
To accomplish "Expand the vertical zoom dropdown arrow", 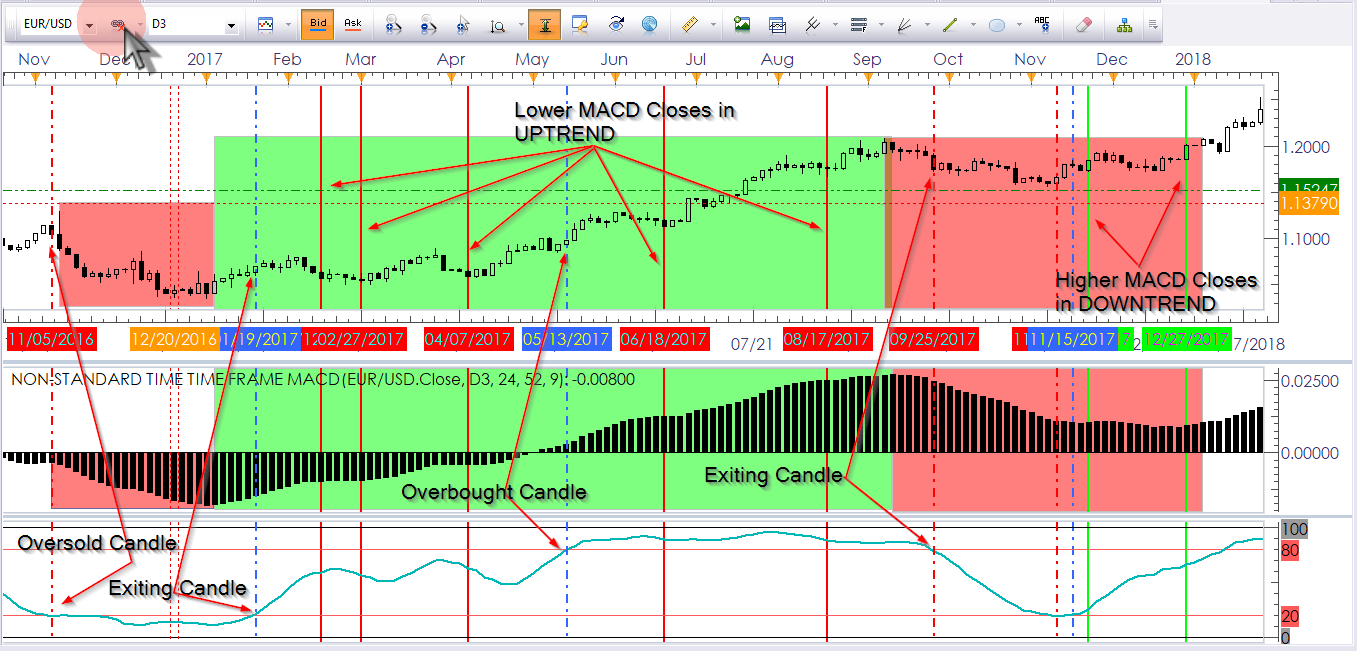I will [x=519, y=24].
